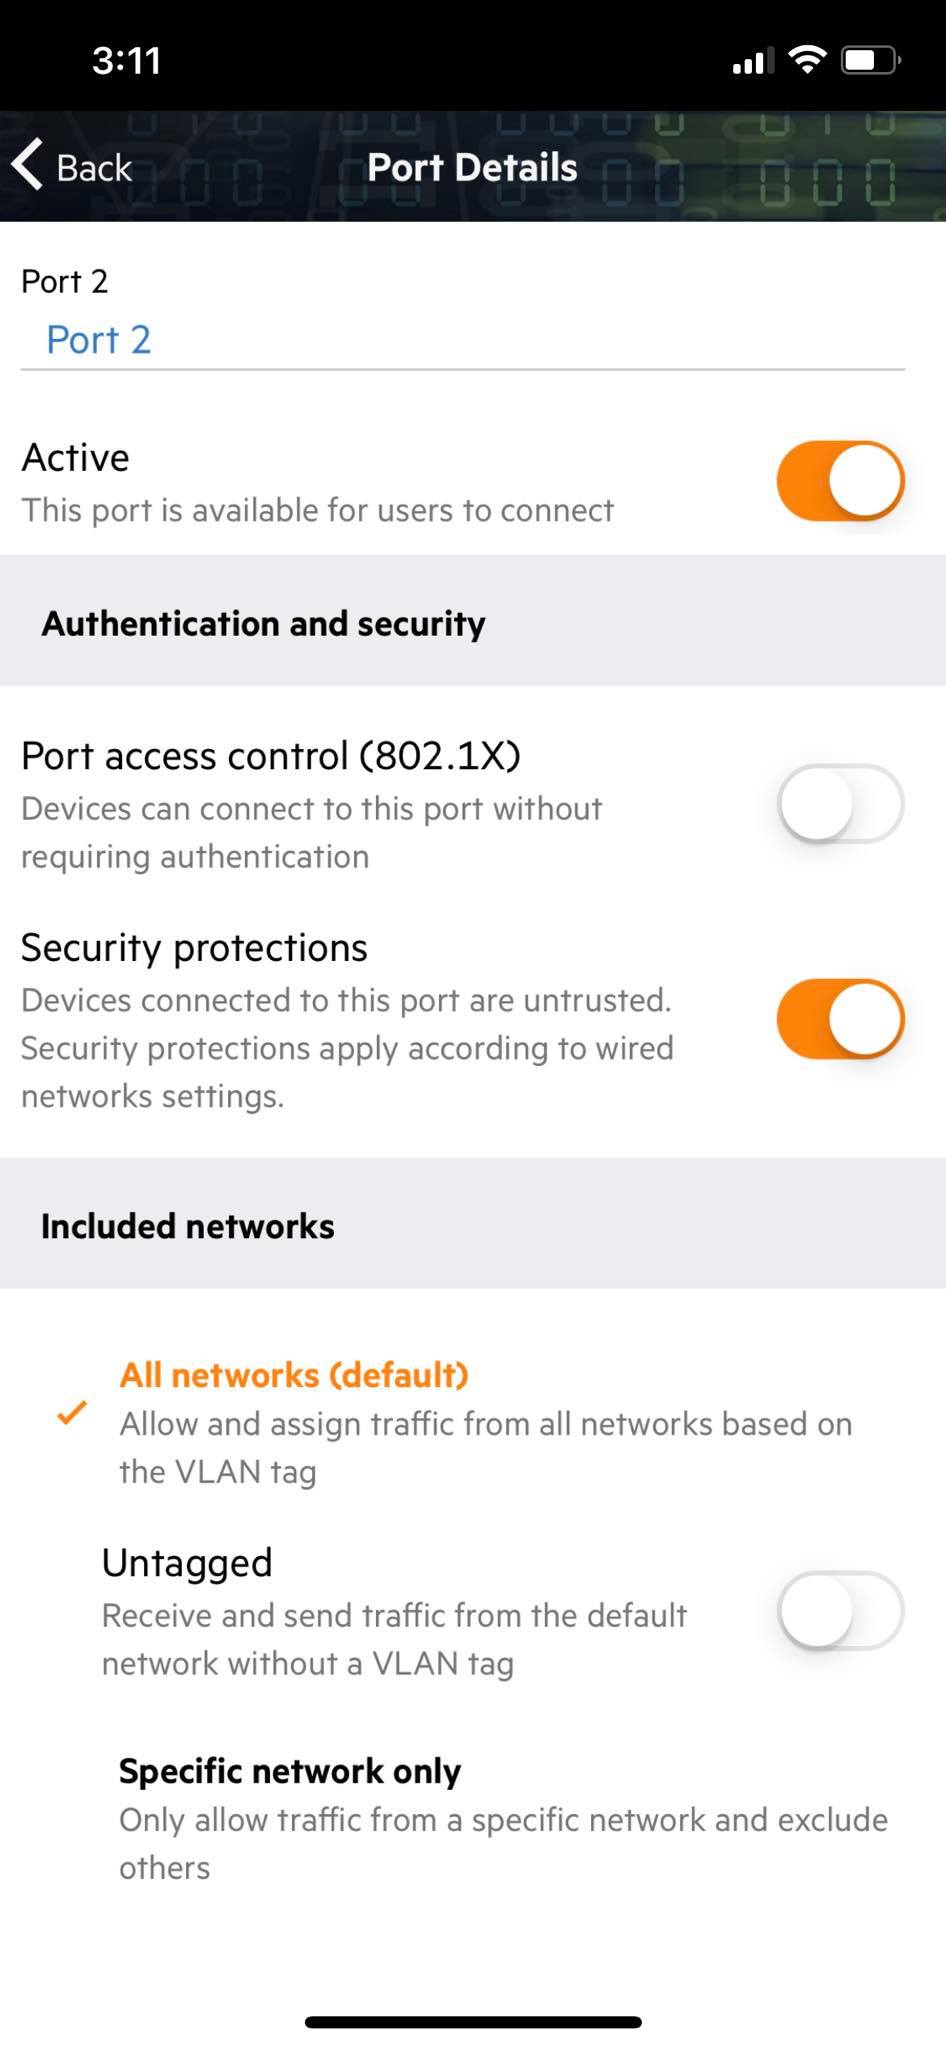The height and width of the screenshot is (2048, 946).
Task: Tap the orange checkmark beside All networks
Action: coord(72,1412)
